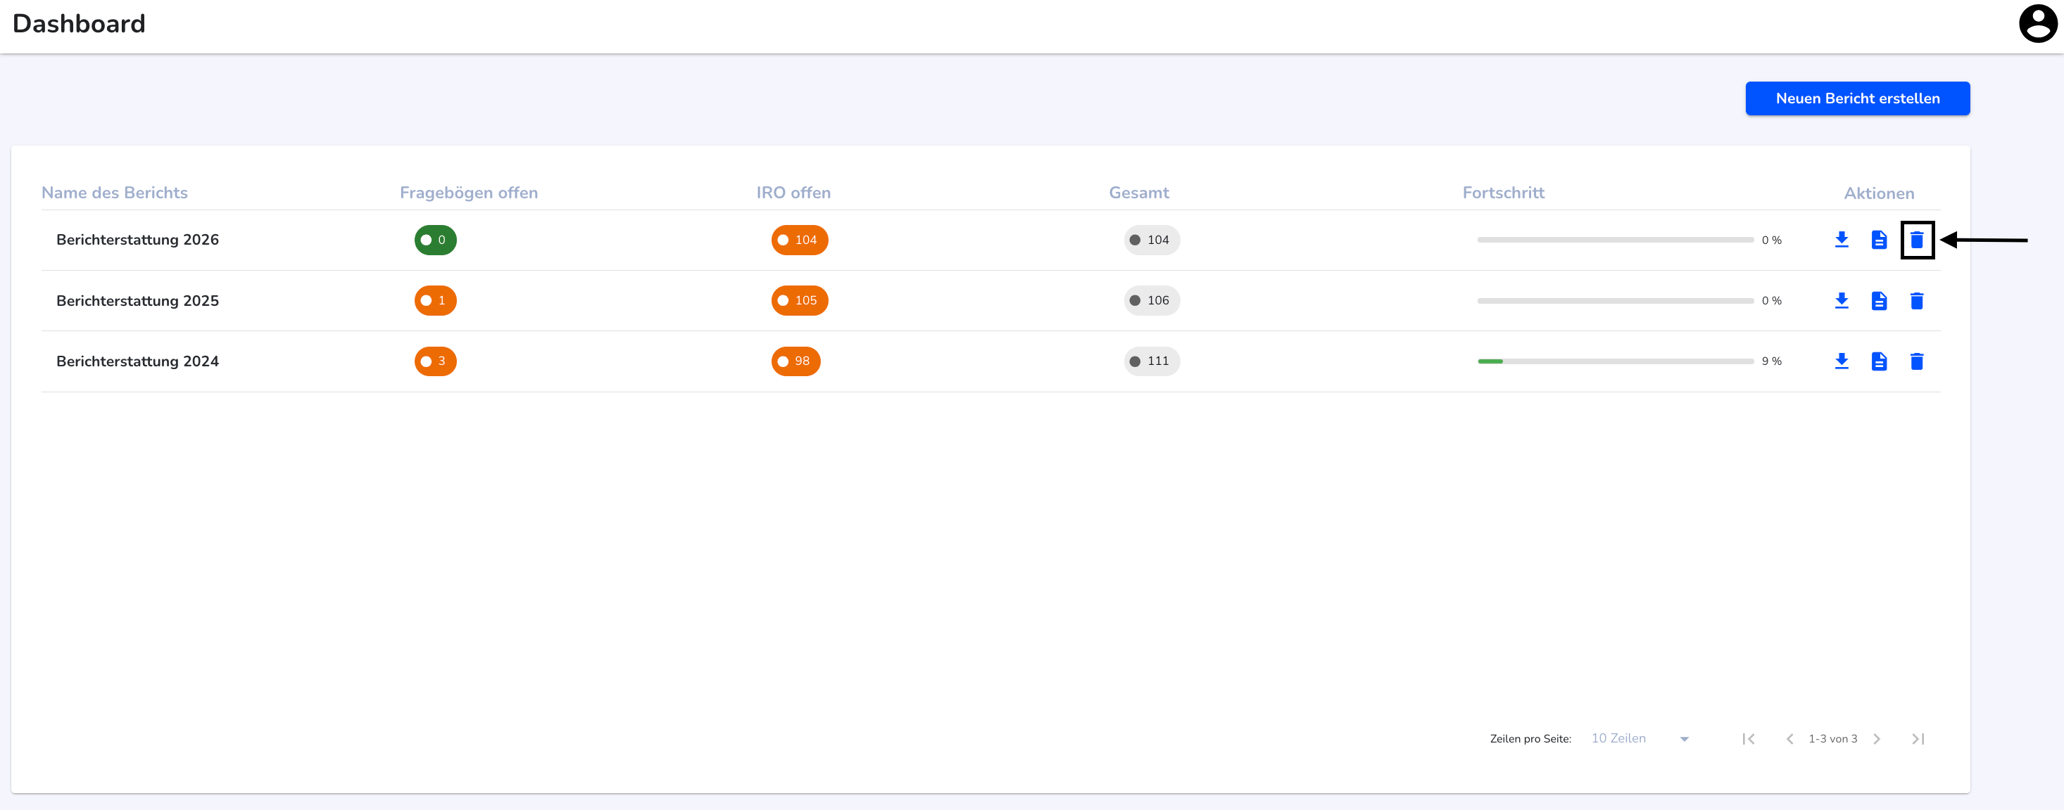Viewport: 2064px width, 810px height.
Task: Click the grey 104 Gesamt badge
Action: (1151, 240)
